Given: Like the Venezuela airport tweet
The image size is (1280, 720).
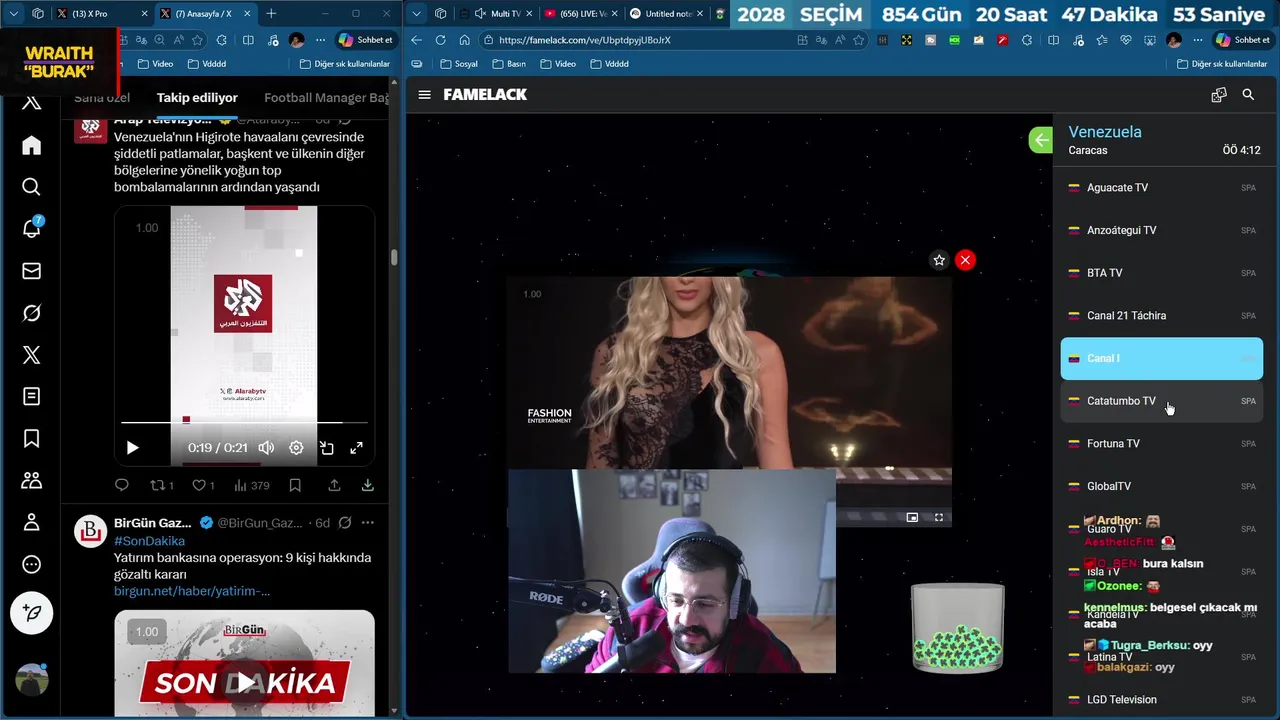Looking at the screenshot, I should pyautogui.click(x=203, y=485).
